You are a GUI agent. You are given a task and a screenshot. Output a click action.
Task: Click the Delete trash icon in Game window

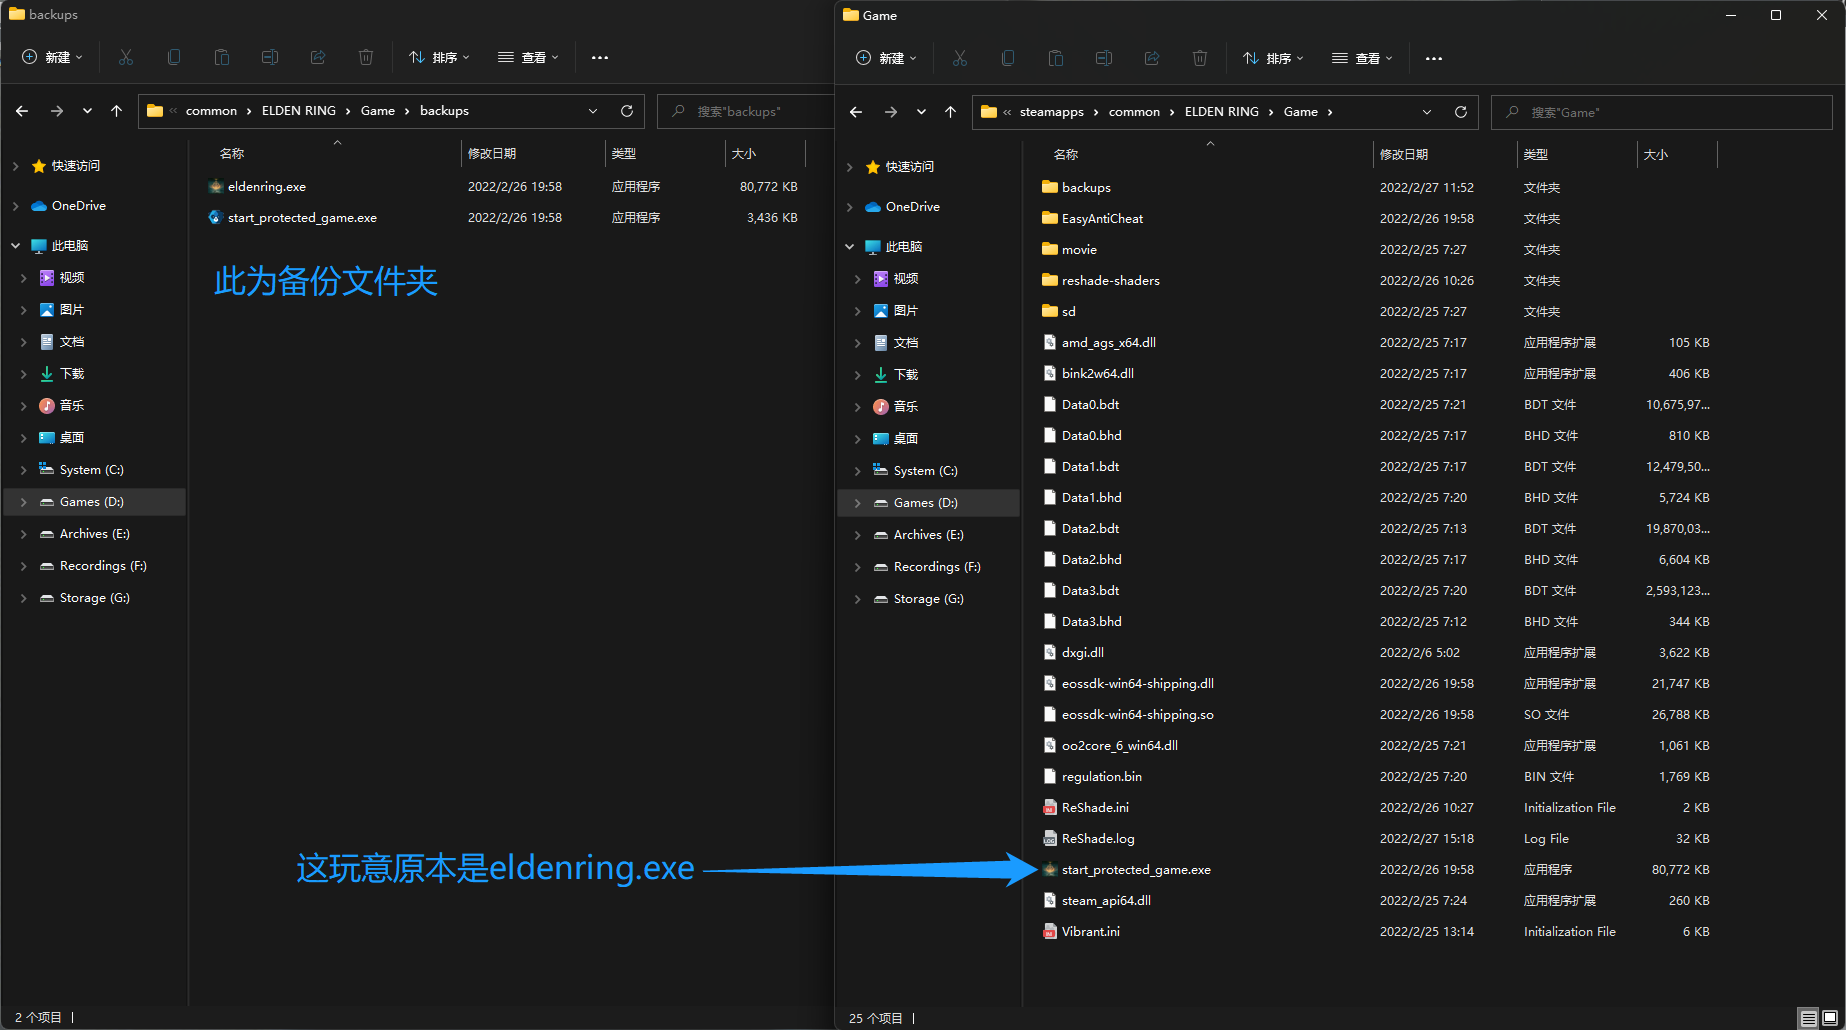coord(1200,58)
